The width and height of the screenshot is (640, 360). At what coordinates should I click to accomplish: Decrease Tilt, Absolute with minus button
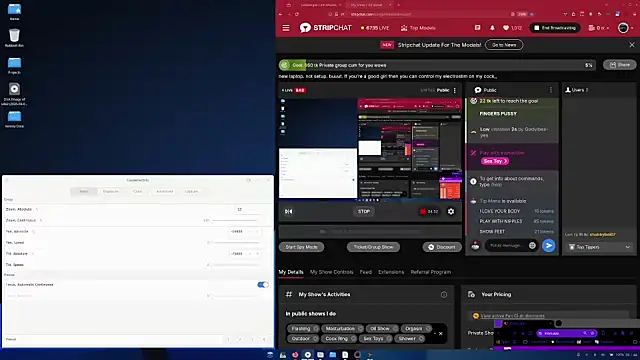[x=250, y=253]
